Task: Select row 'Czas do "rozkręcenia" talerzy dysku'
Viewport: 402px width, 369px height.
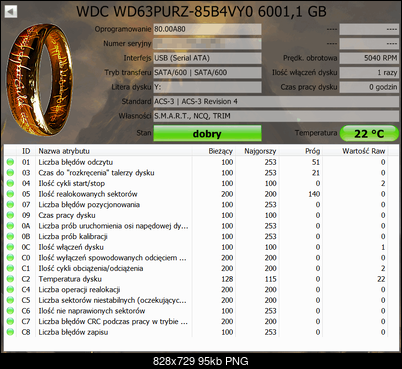Action: (201, 173)
